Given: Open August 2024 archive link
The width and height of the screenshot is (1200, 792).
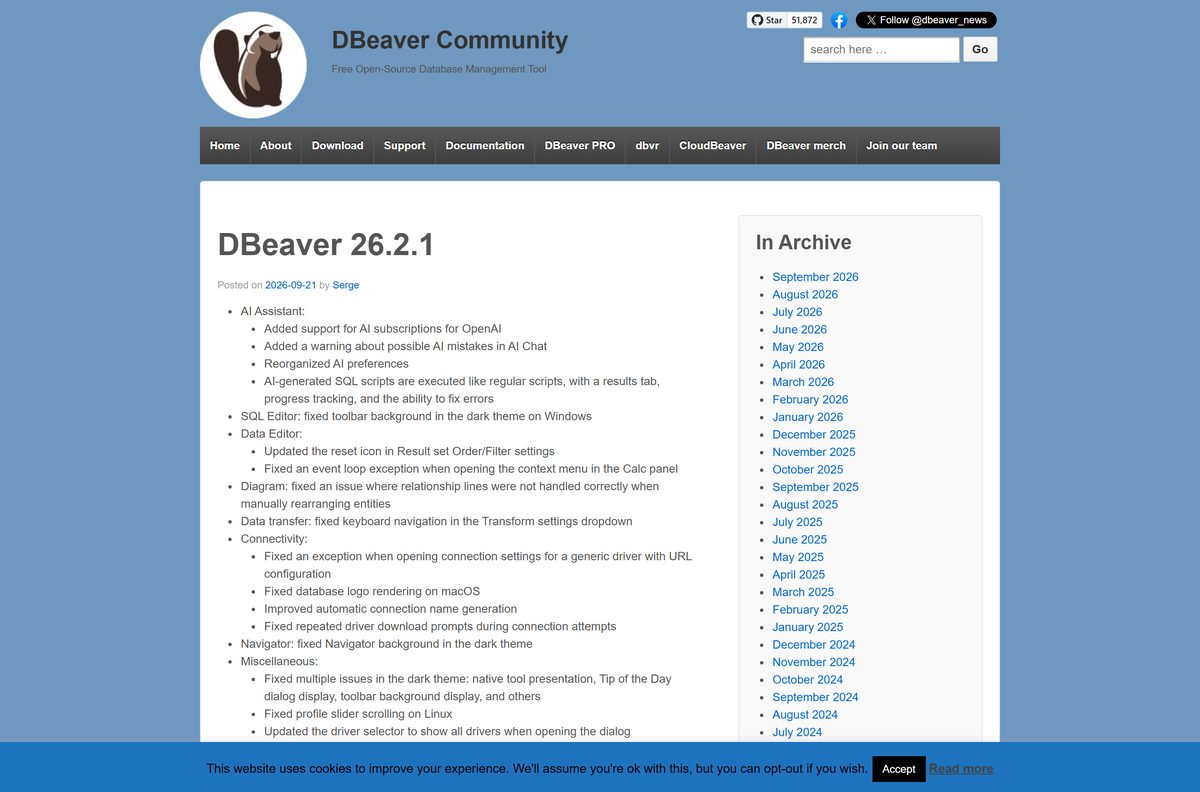Looking at the screenshot, I should (x=805, y=714).
